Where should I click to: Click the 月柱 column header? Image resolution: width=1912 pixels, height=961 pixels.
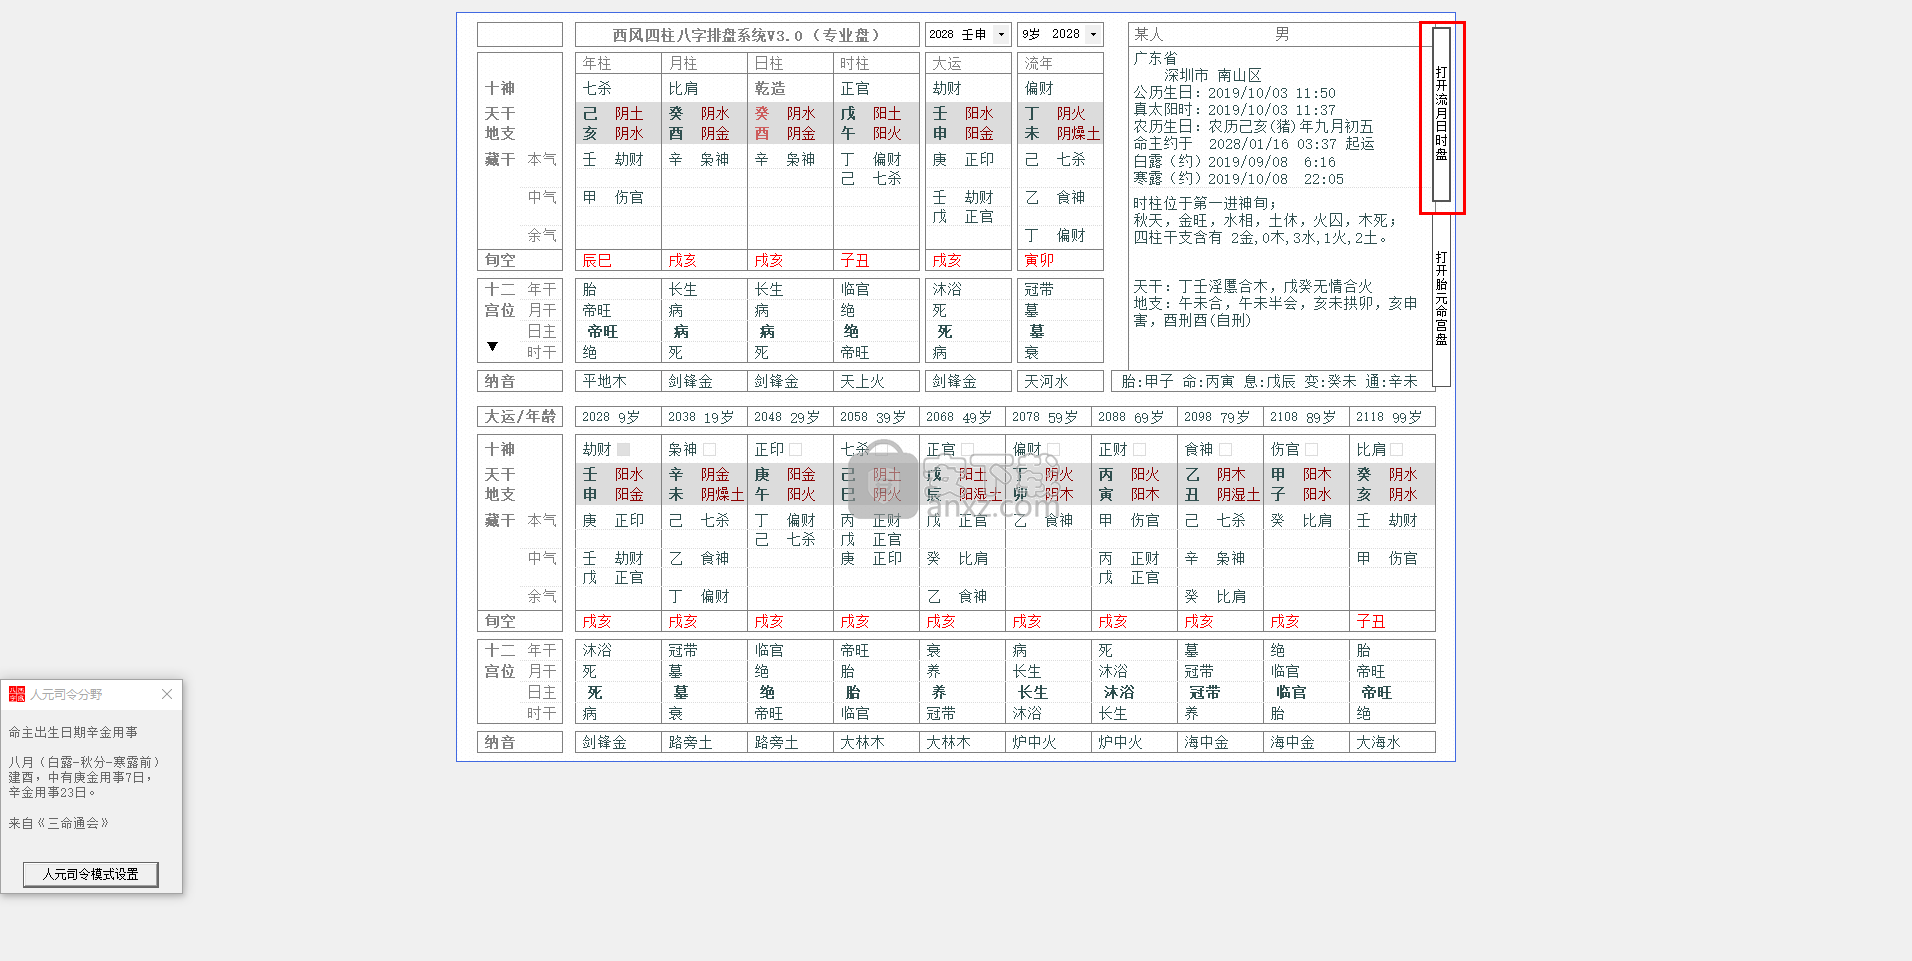tap(704, 63)
